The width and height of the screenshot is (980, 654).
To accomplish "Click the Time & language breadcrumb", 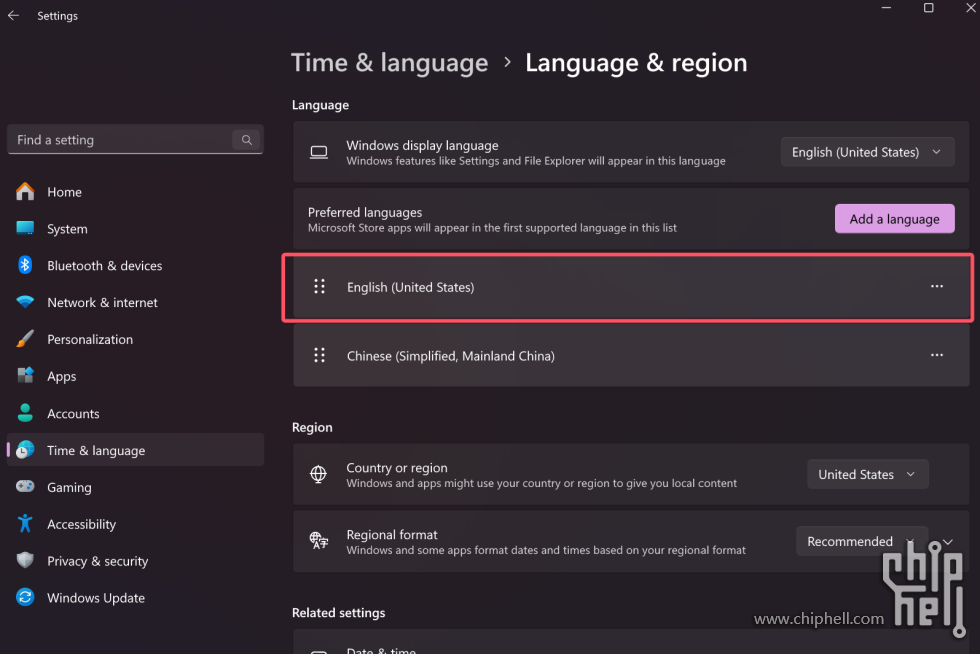I will pyautogui.click(x=389, y=63).
